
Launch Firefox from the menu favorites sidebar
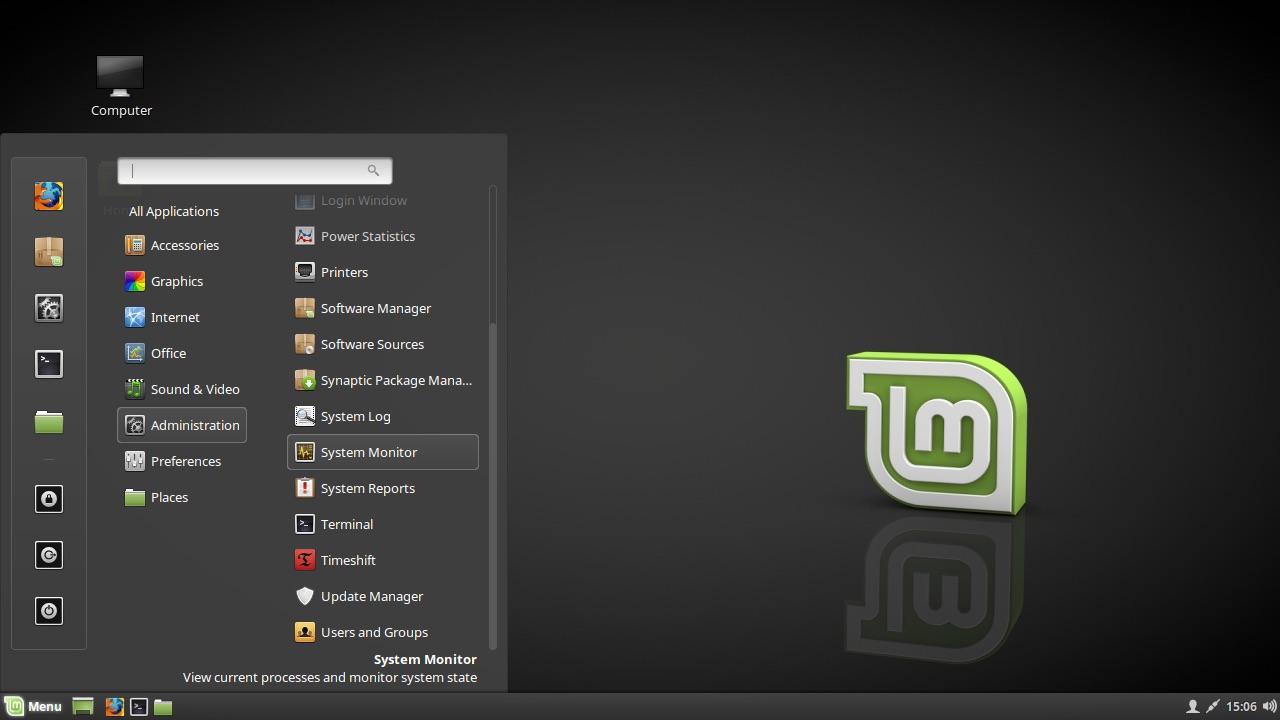[49, 196]
